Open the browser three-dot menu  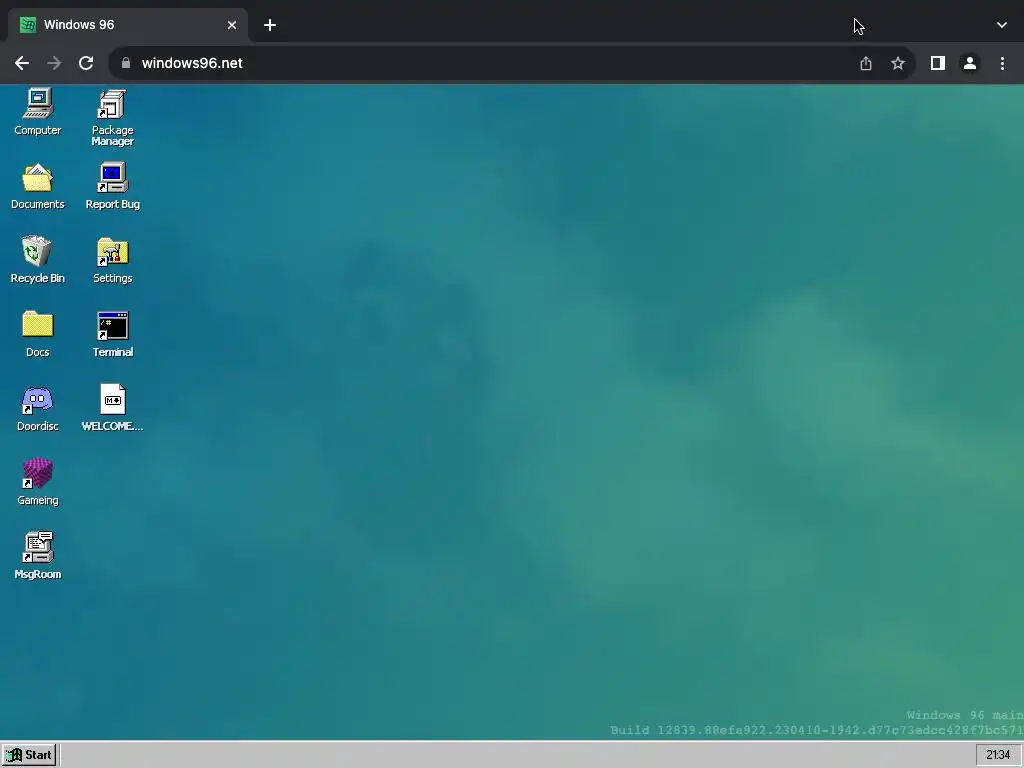(x=1002, y=63)
